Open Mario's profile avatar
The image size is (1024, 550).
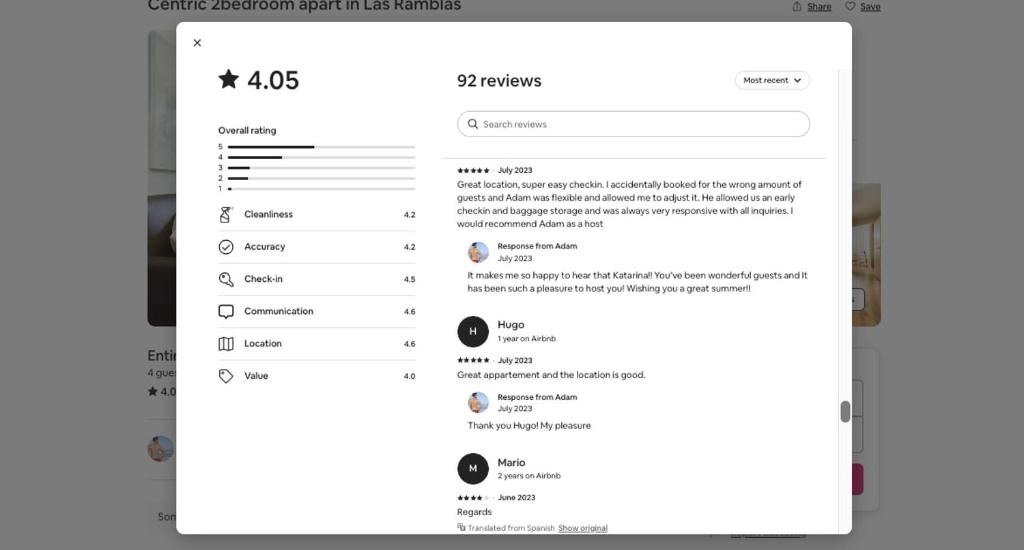point(473,469)
